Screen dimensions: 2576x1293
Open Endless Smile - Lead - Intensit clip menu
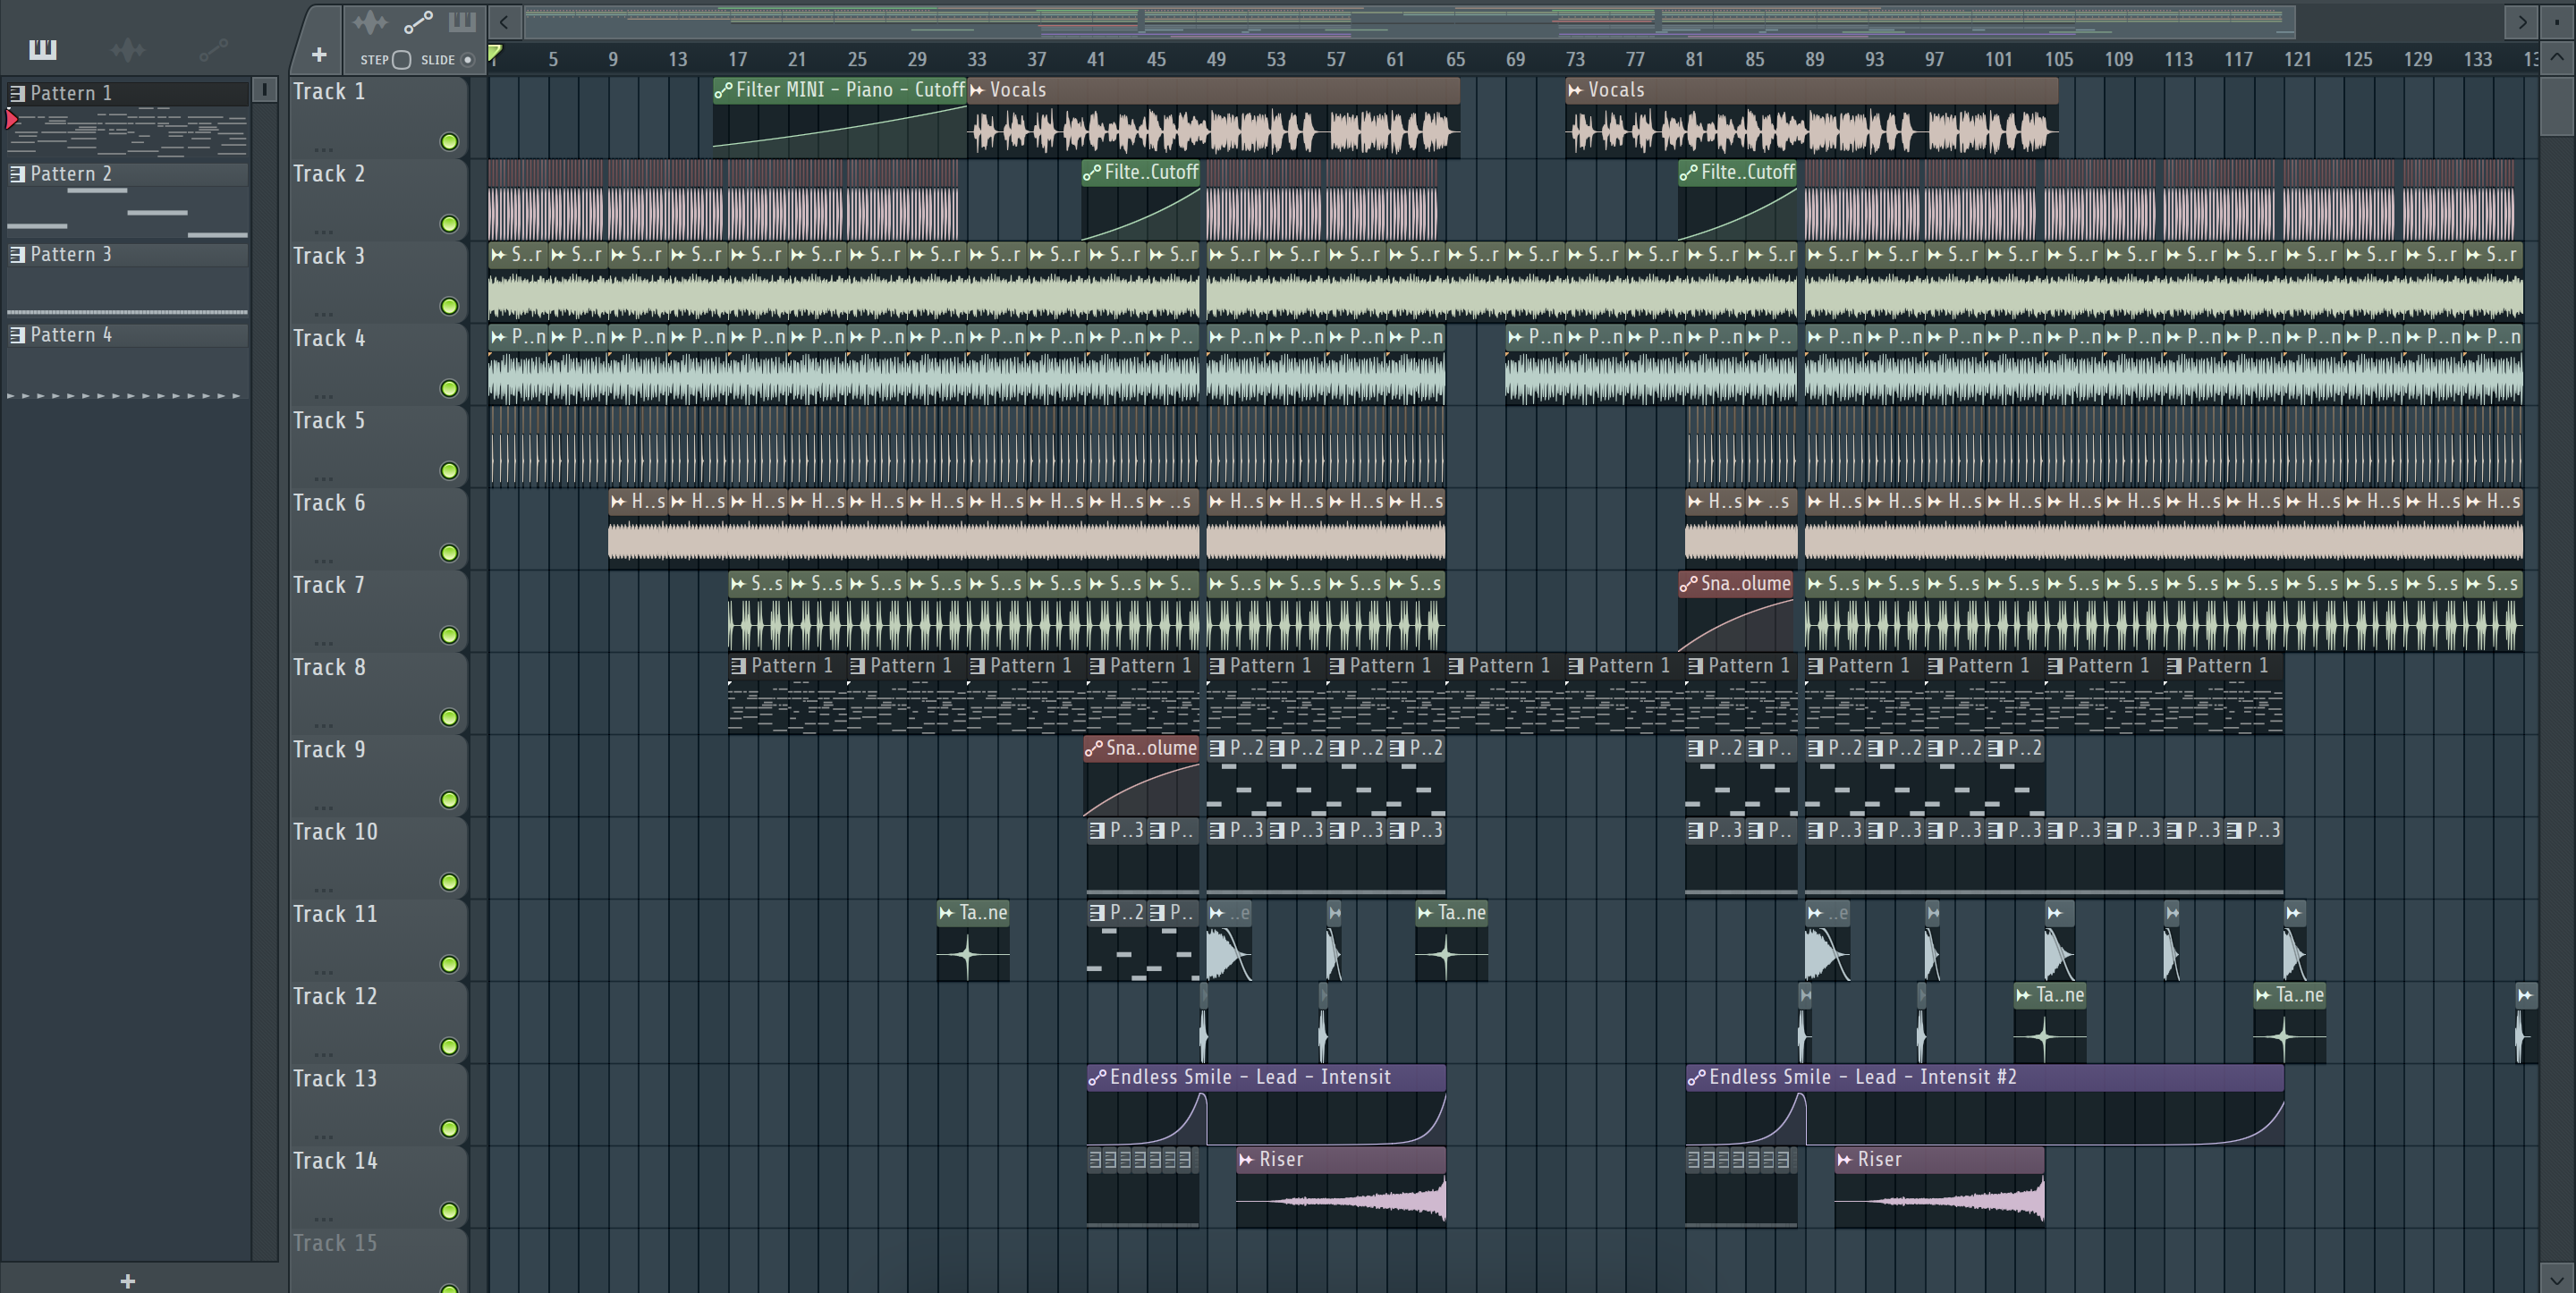(1097, 1077)
